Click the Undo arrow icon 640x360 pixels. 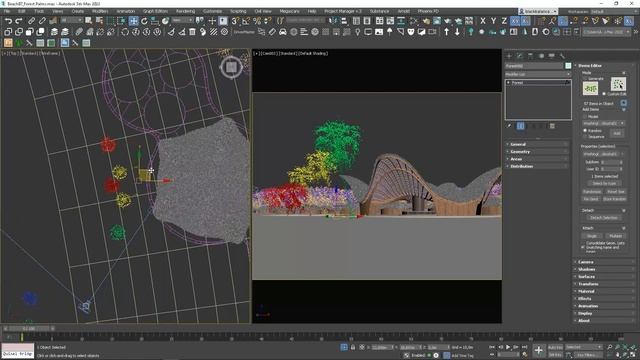tap(8, 20)
